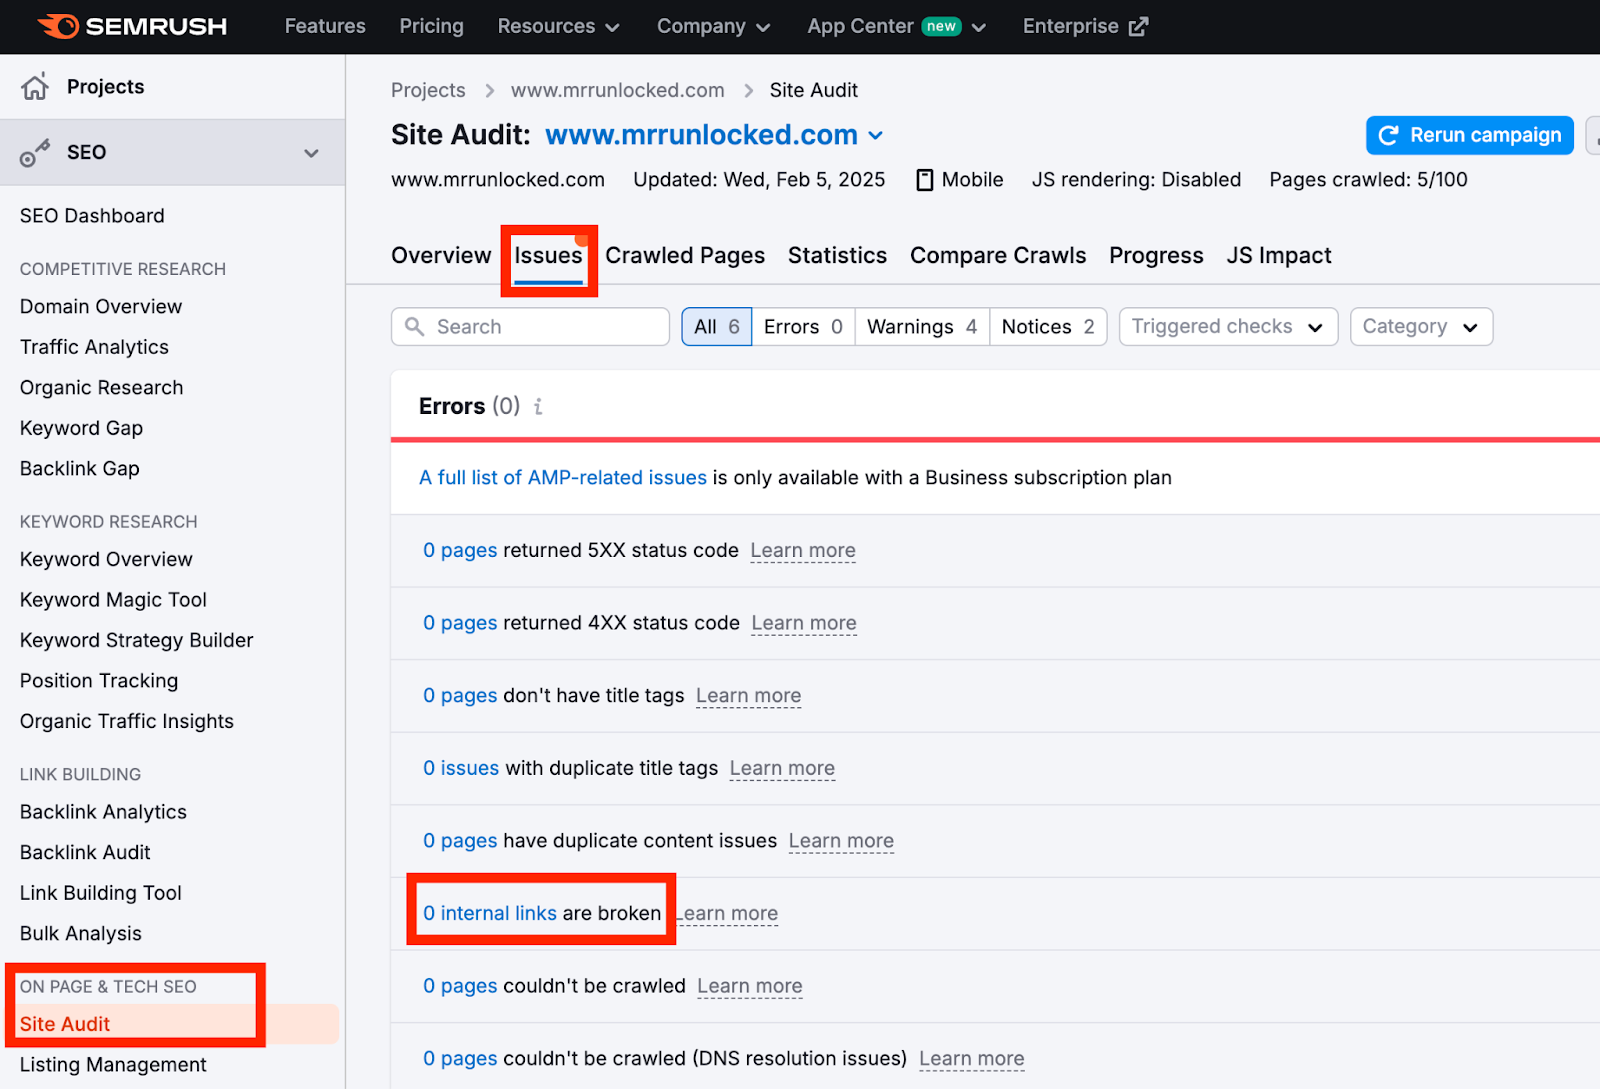Open A full list of AMP-related issues link
1600x1089 pixels.
click(x=563, y=477)
